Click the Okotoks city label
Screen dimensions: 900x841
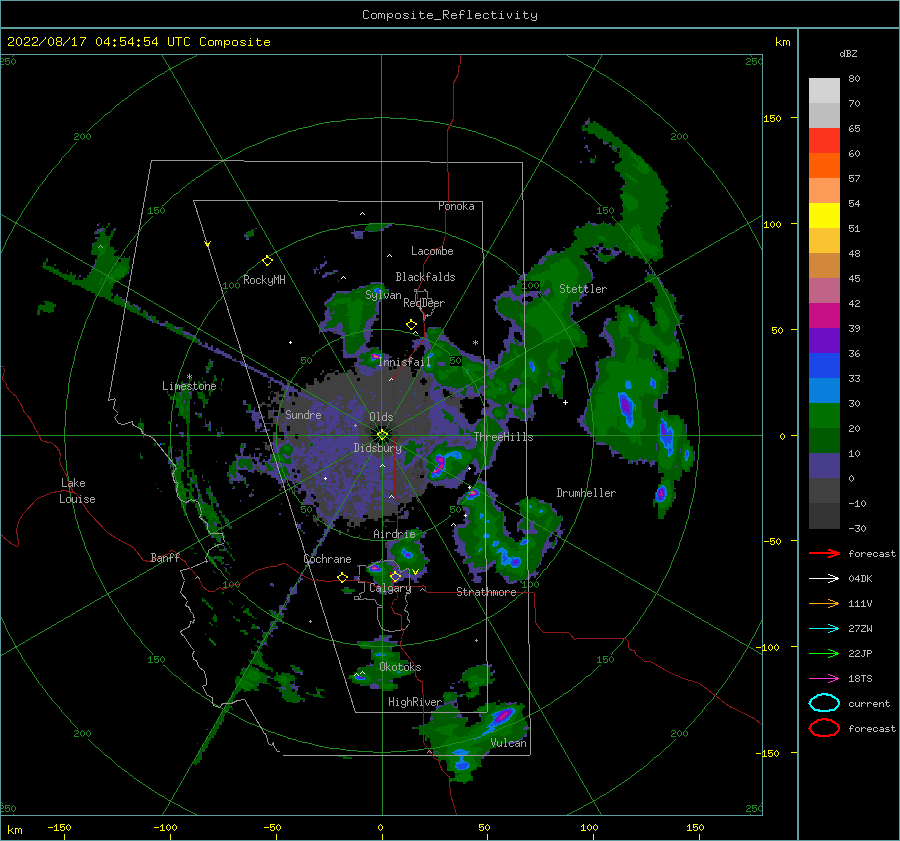pos(400,667)
